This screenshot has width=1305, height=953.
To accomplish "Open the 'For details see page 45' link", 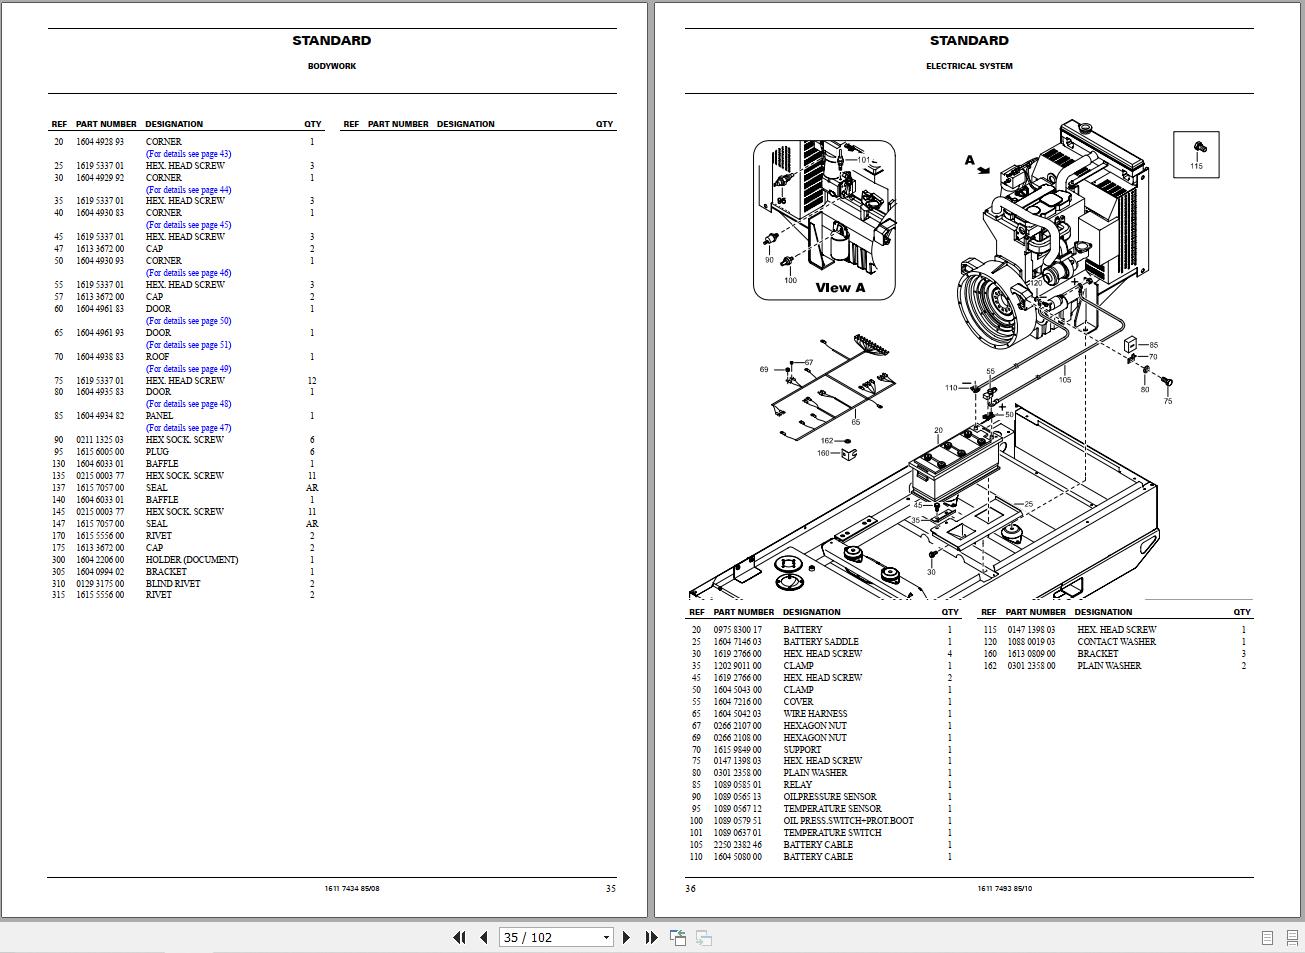I will tap(187, 225).
